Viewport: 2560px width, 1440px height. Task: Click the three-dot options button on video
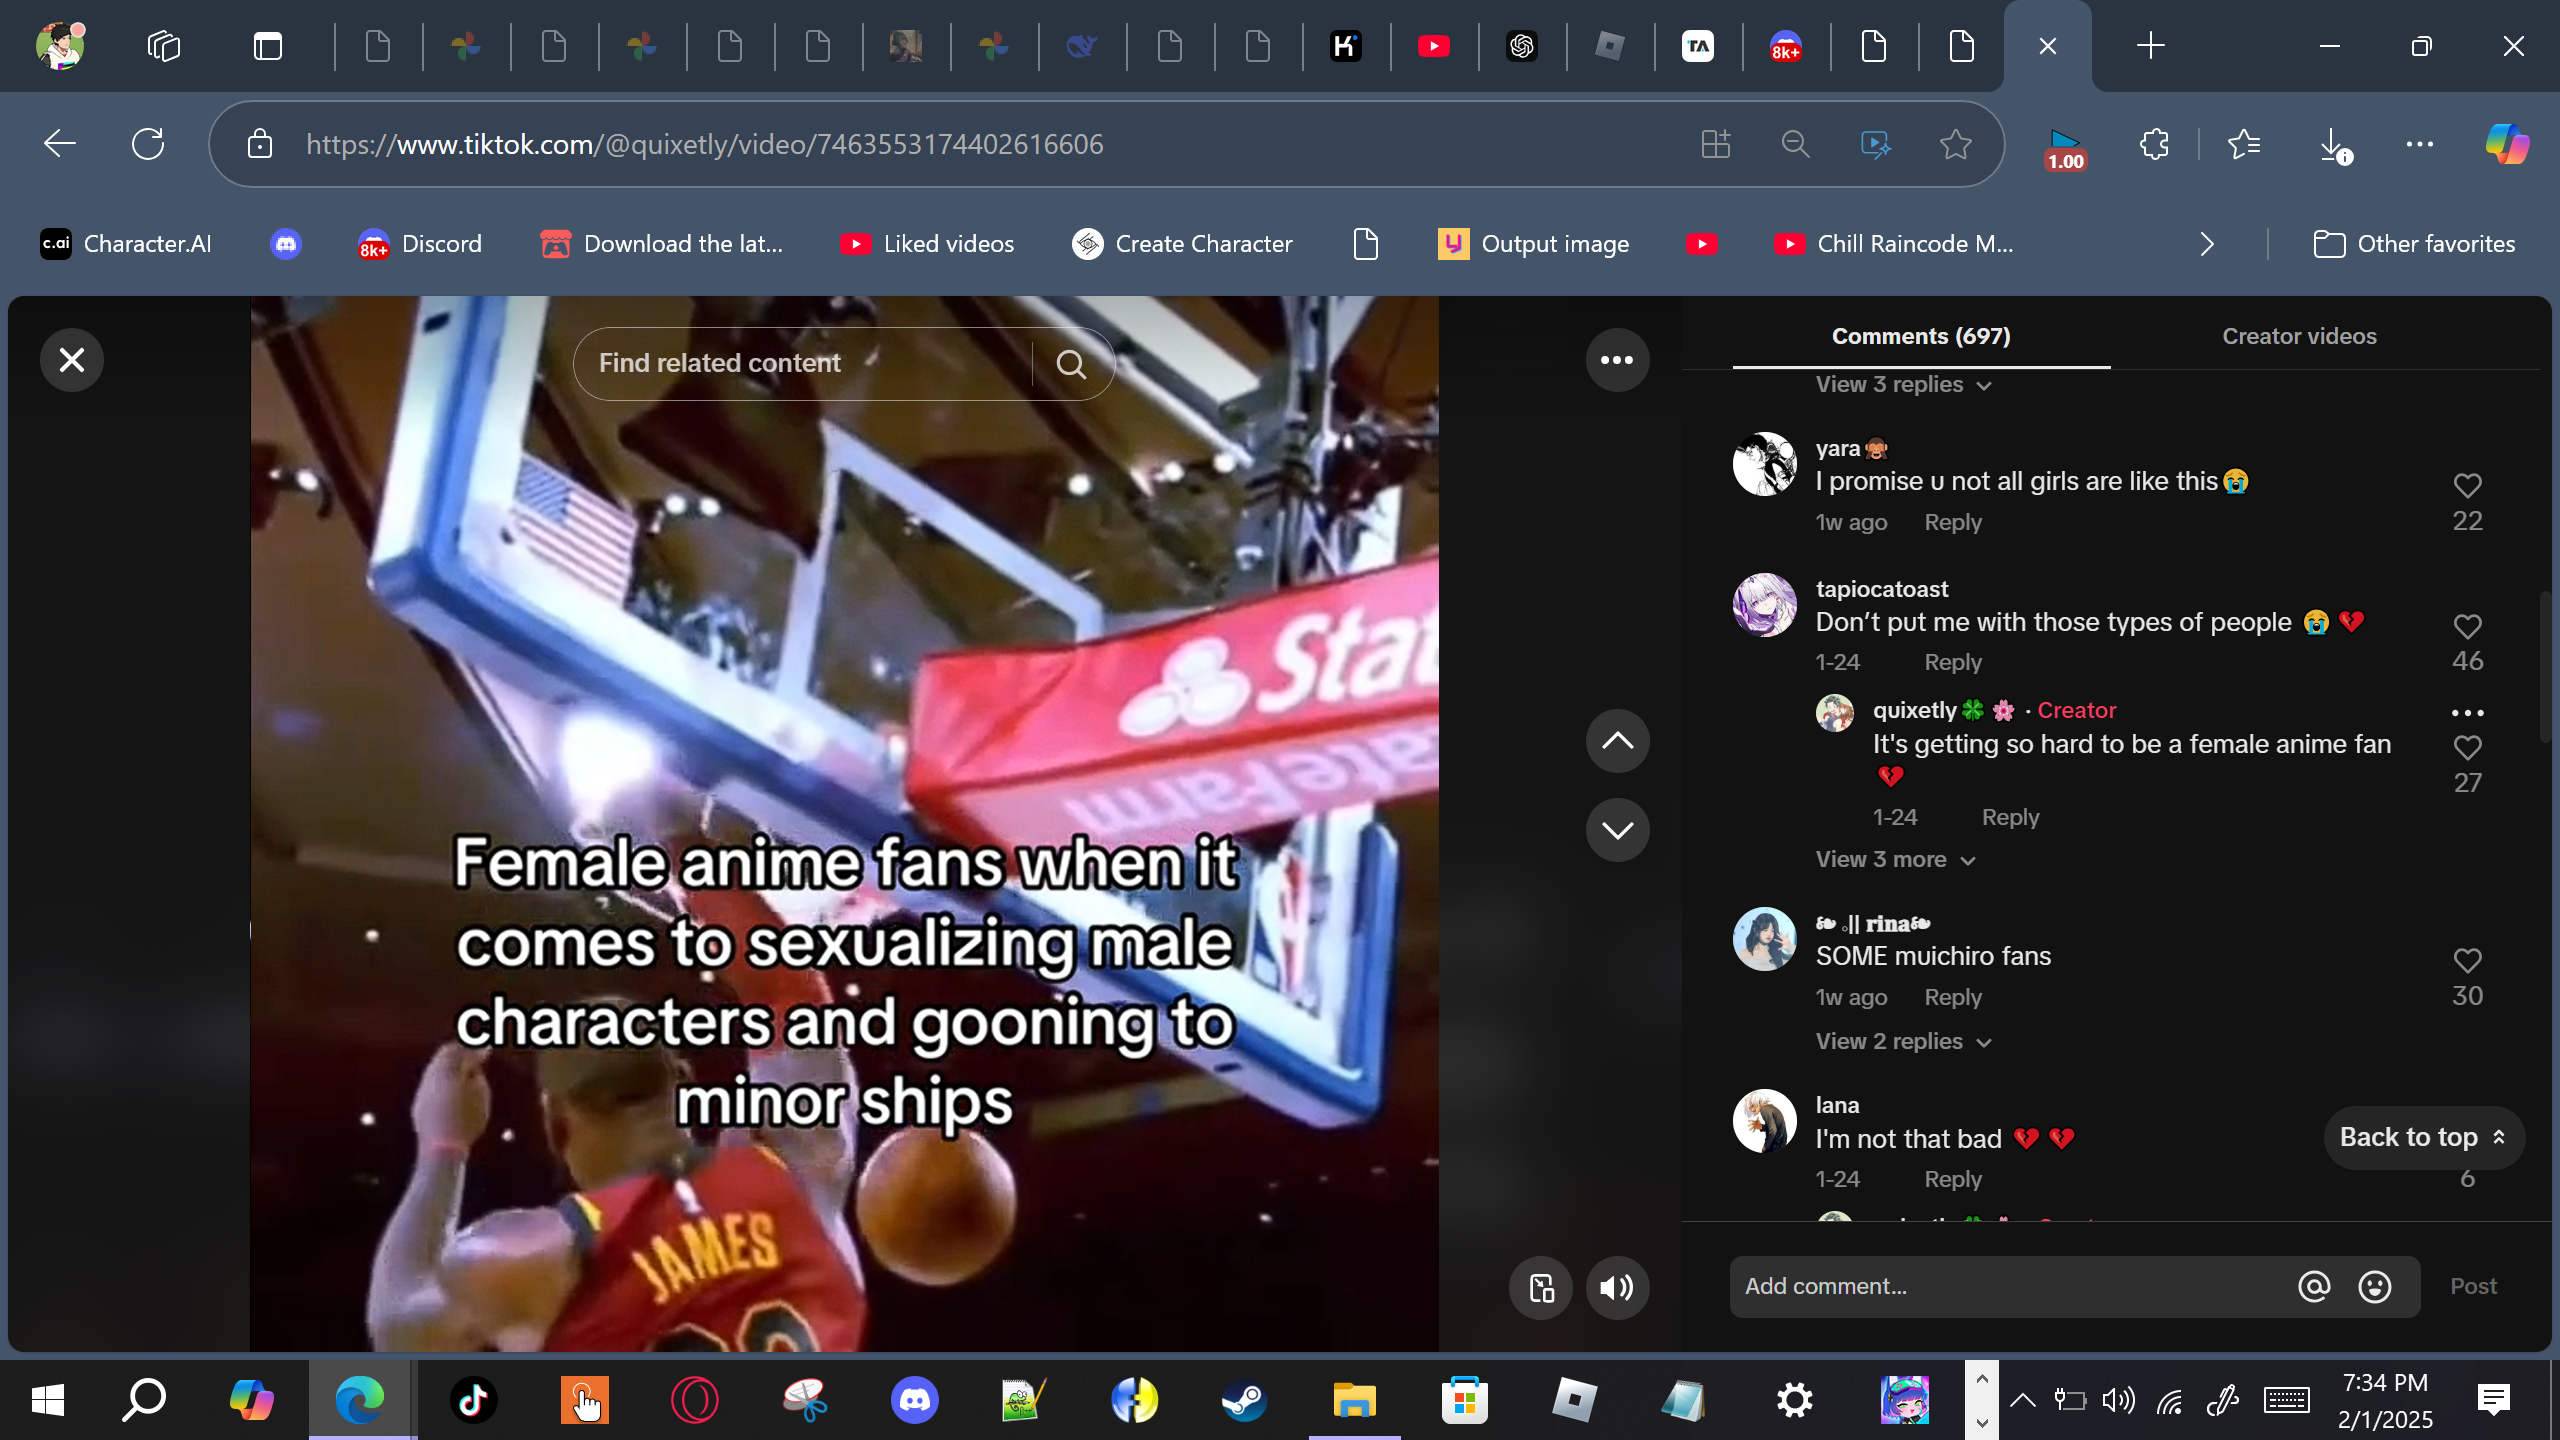tap(1616, 360)
